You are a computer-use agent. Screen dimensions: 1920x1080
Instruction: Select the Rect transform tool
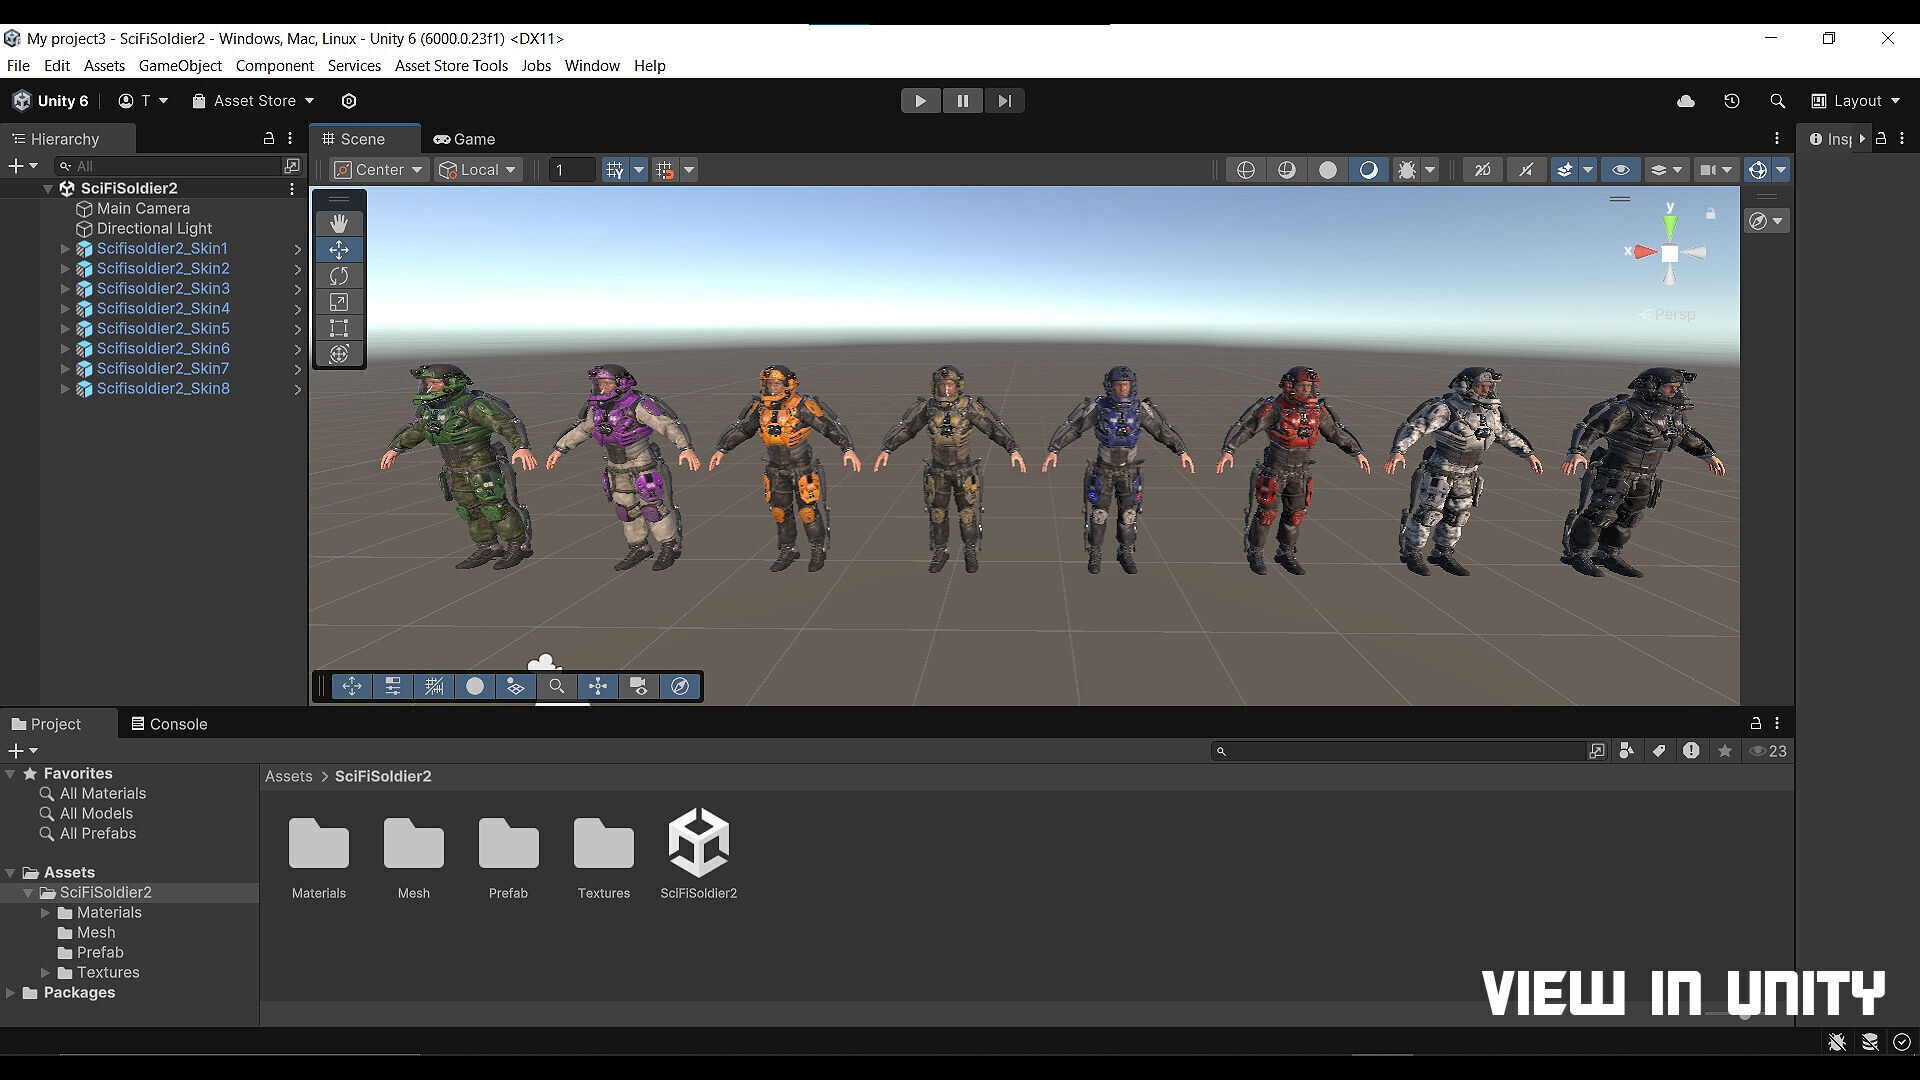[339, 328]
